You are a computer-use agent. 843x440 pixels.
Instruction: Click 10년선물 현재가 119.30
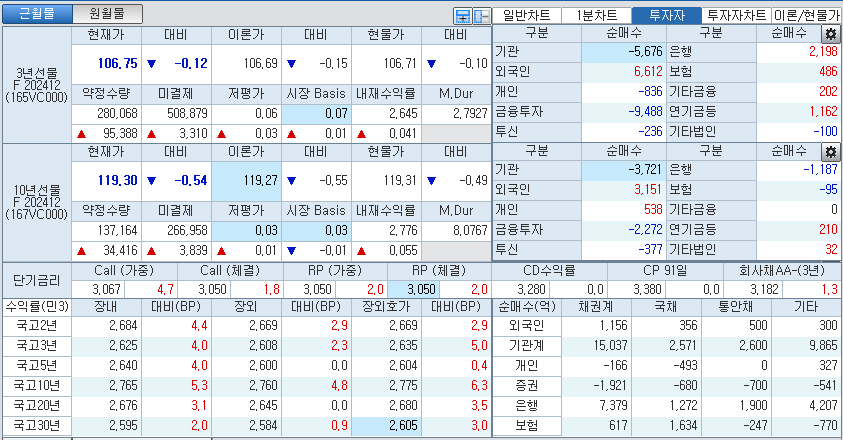coord(106,180)
